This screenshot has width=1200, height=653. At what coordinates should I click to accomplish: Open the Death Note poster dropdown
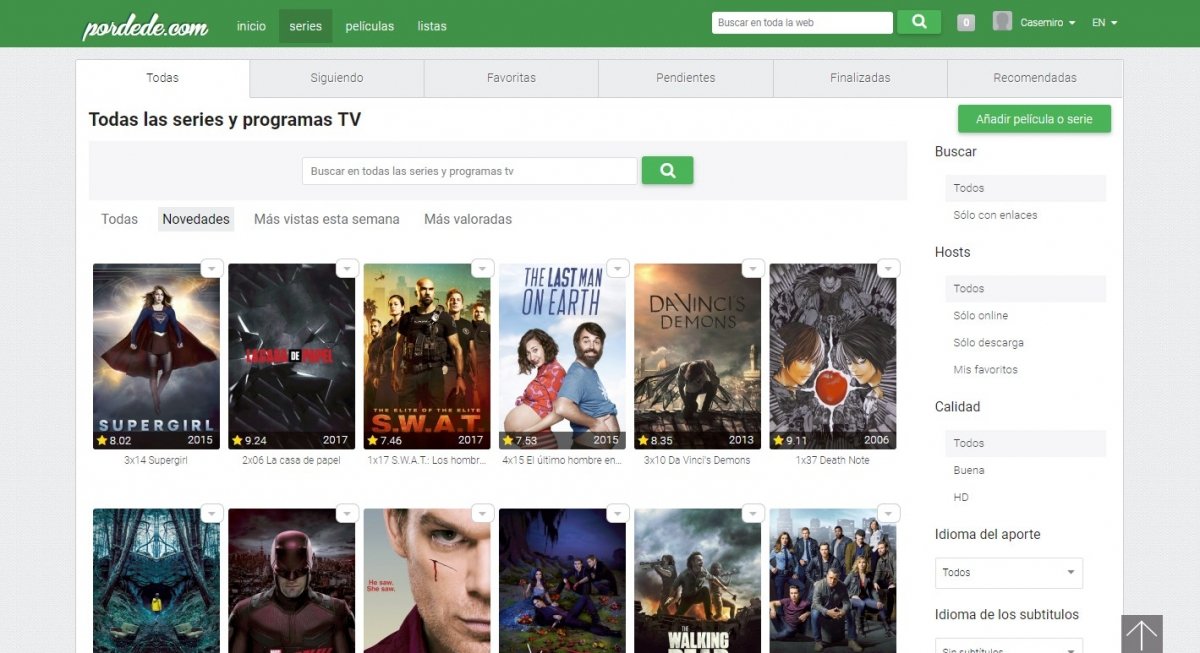point(888,268)
